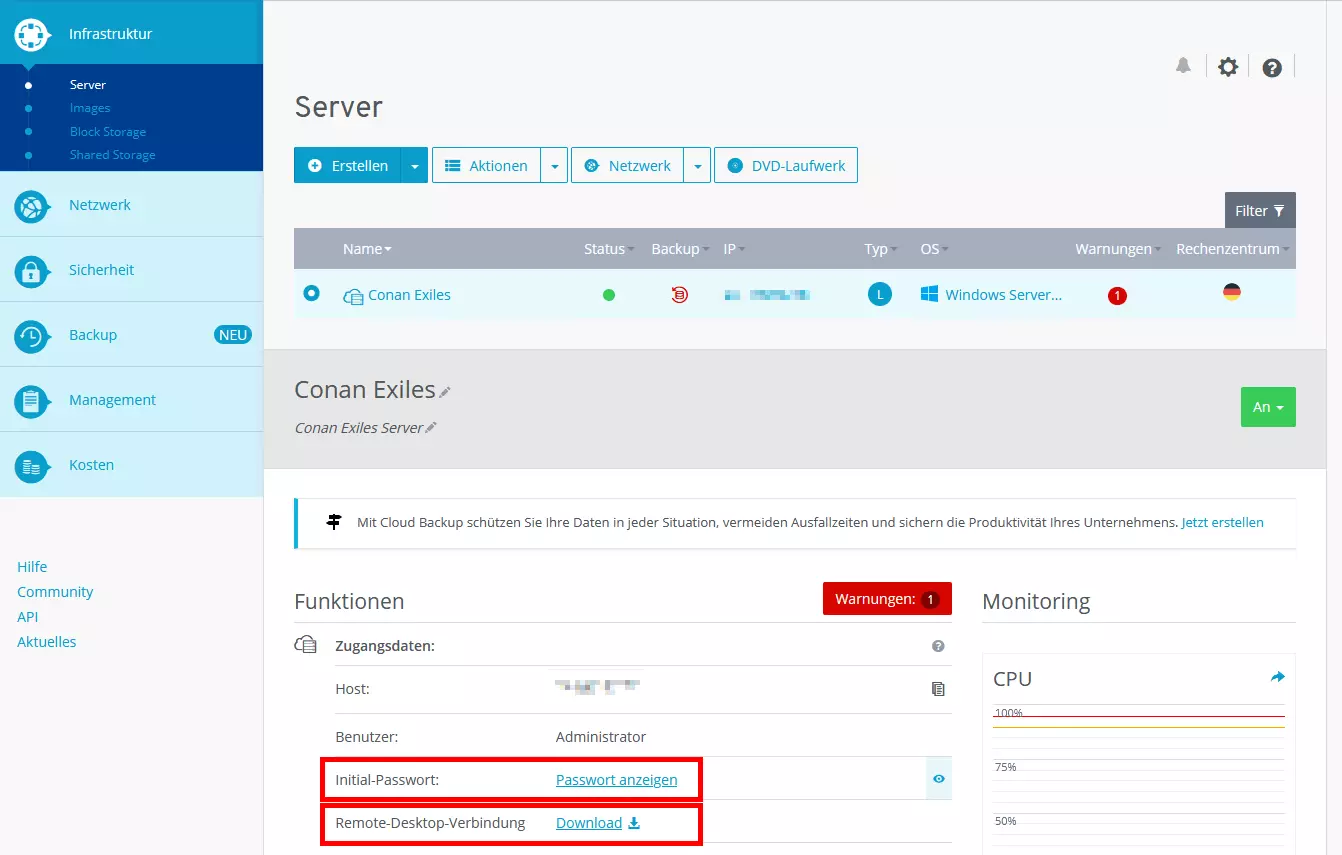Open the green An power state dropdown
This screenshot has width=1342, height=855.
pyautogui.click(x=1268, y=407)
